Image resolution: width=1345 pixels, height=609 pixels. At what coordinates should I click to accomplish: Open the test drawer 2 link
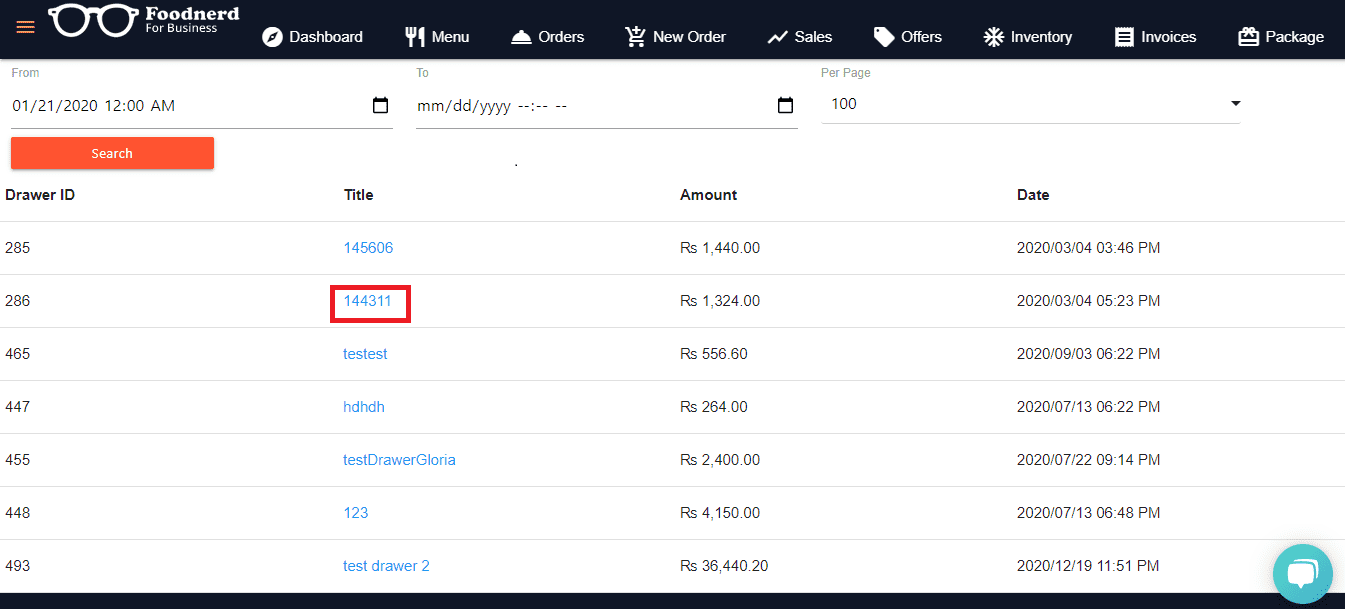click(x=386, y=566)
